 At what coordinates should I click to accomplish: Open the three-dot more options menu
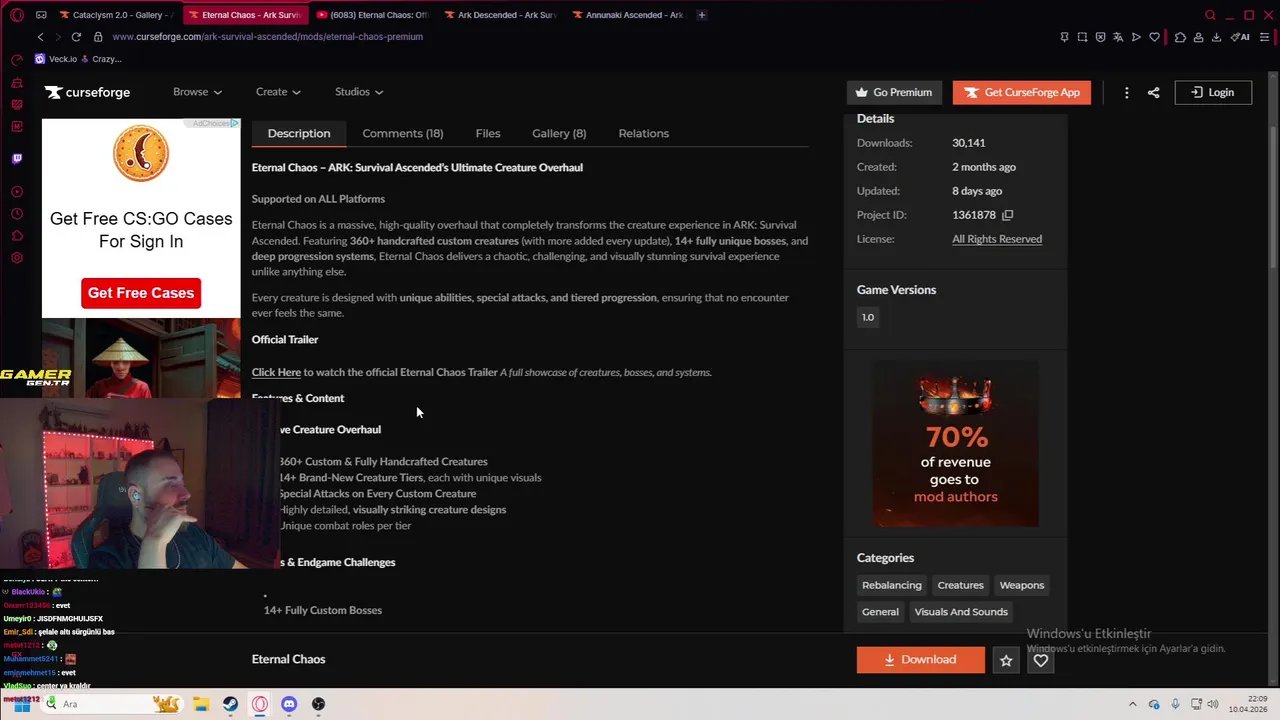1126,92
